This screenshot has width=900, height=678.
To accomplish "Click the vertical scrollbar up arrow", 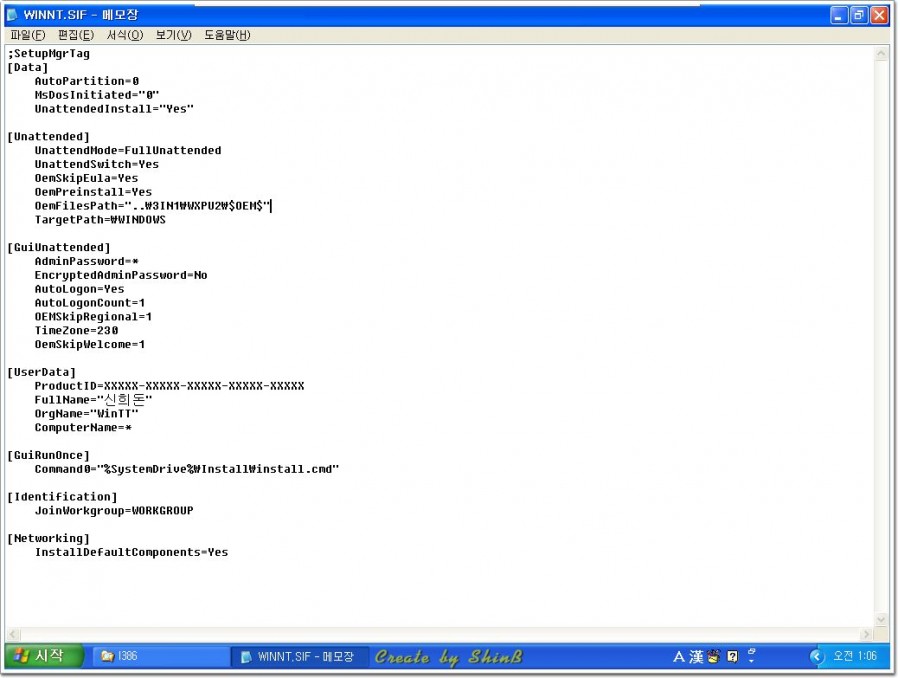I will pos(881,54).
